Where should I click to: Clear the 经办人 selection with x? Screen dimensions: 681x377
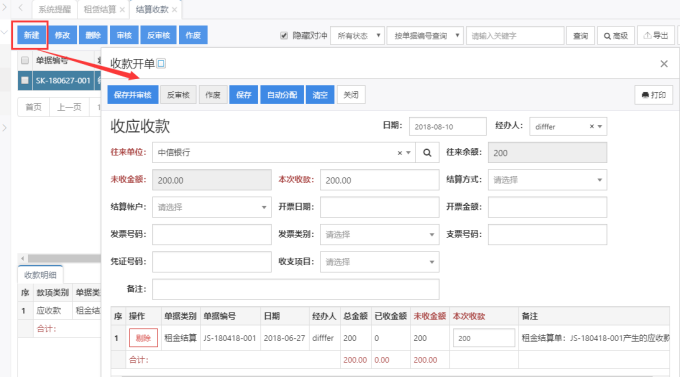(x=592, y=126)
